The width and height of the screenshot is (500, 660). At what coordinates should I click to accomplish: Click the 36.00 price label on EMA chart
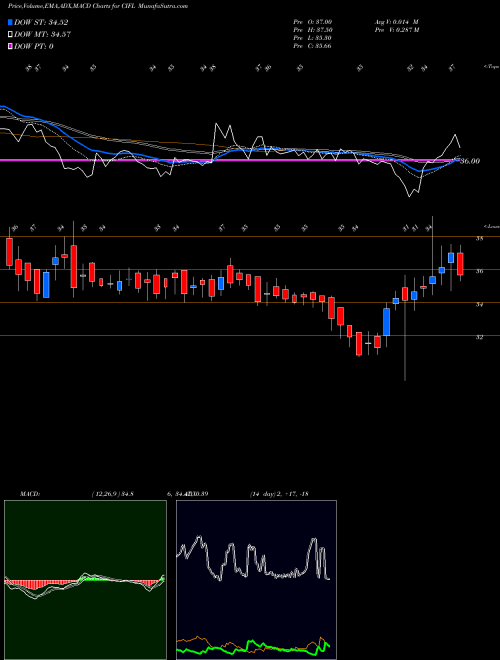471,161
